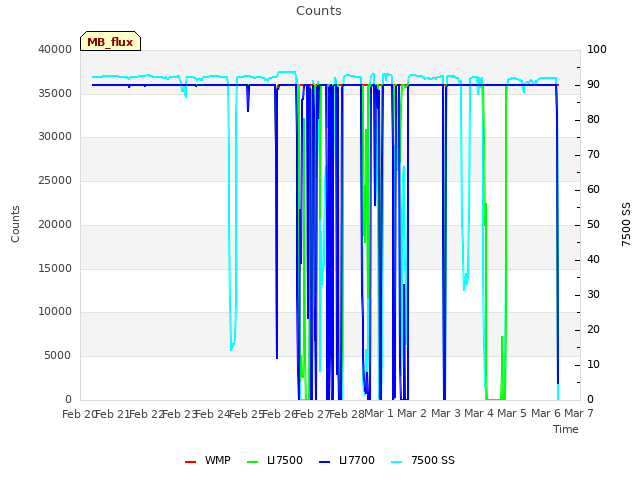Click the Feb 26 date label
Viewport: 640px width, 480px height.
click(x=279, y=414)
